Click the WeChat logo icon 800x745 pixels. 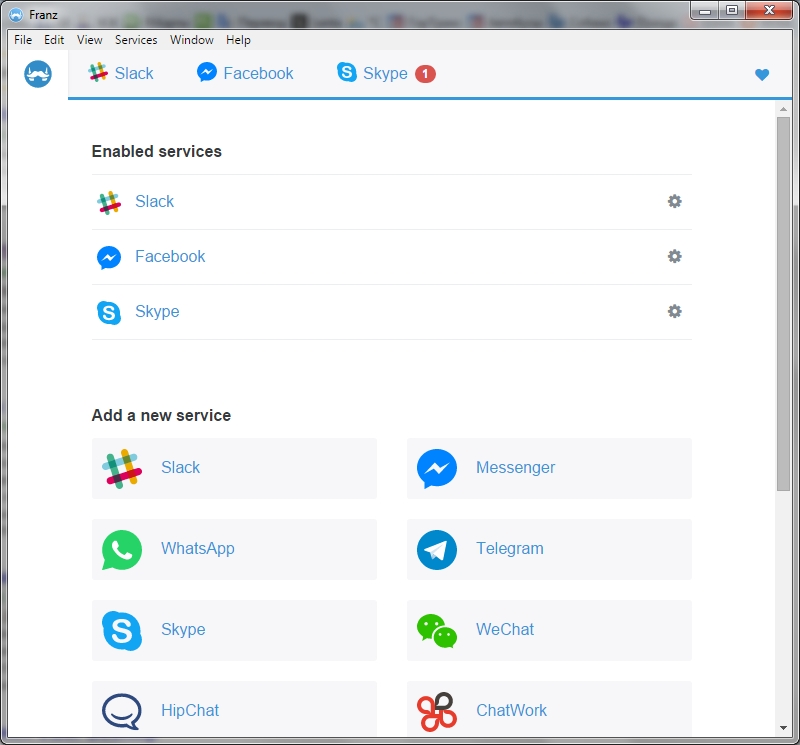(x=437, y=631)
